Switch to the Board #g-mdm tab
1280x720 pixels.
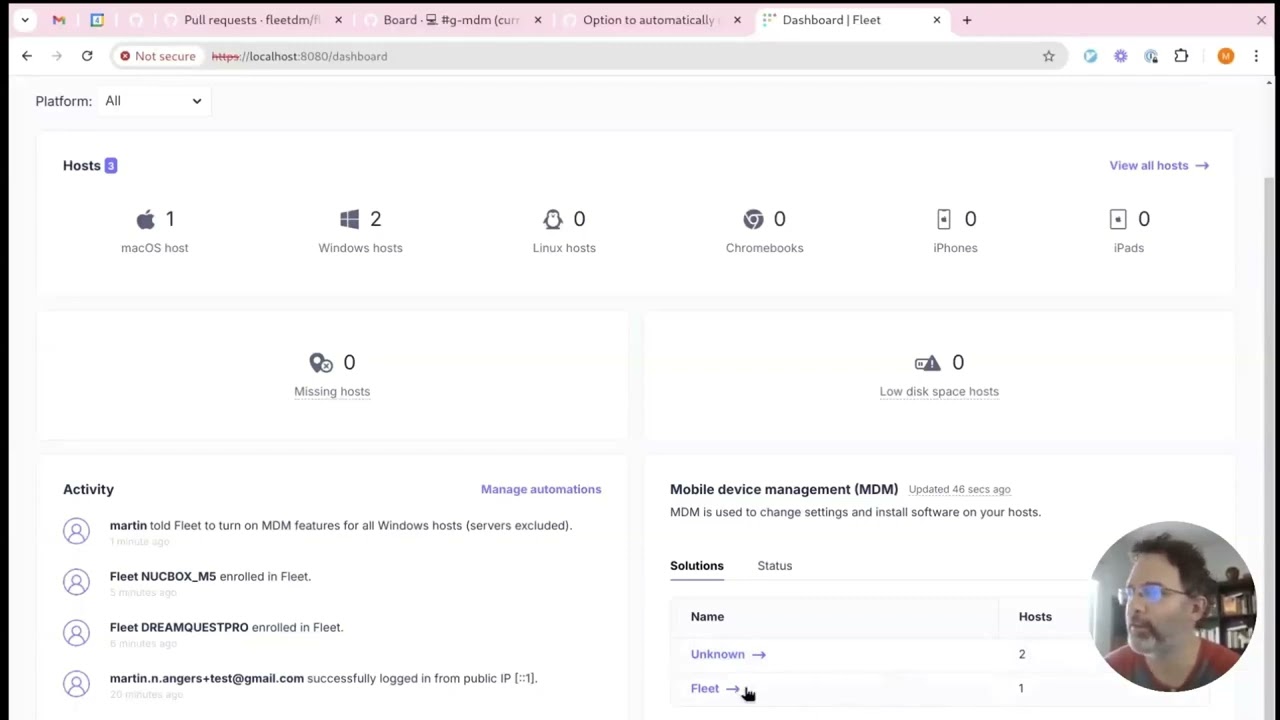coord(452,20)
